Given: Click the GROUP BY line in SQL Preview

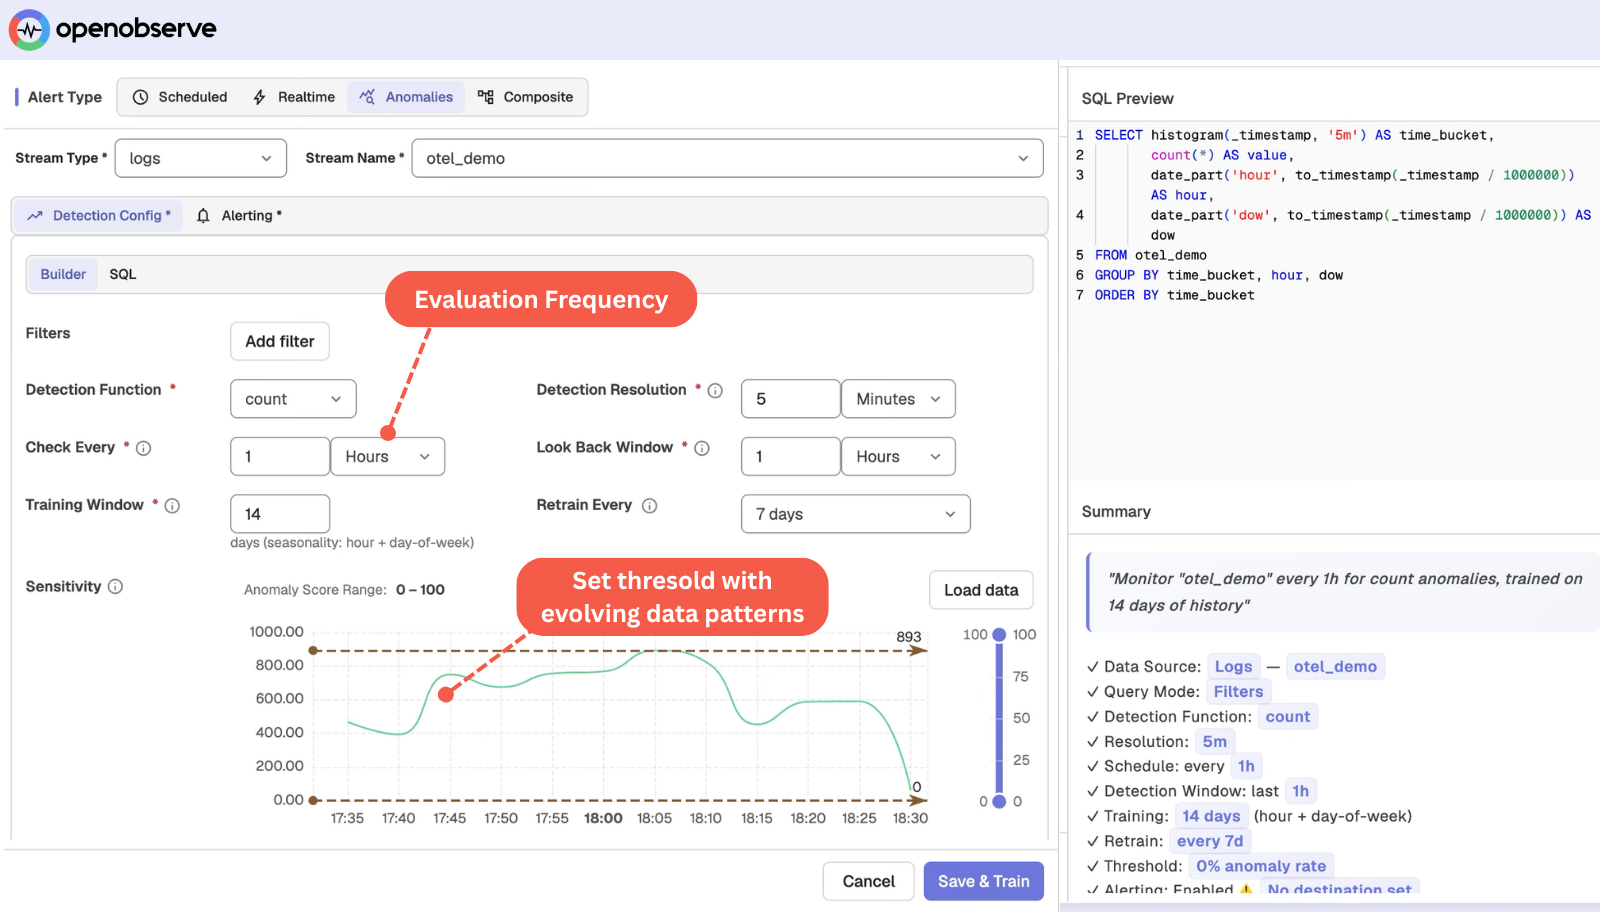Looking at the screenshot, I should (1219, 275).
